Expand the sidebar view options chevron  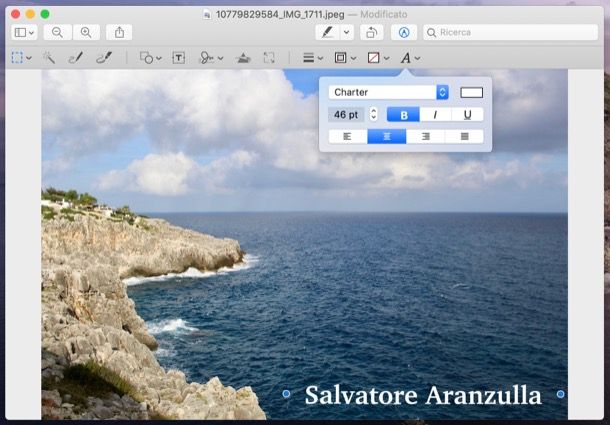(32, 33)
